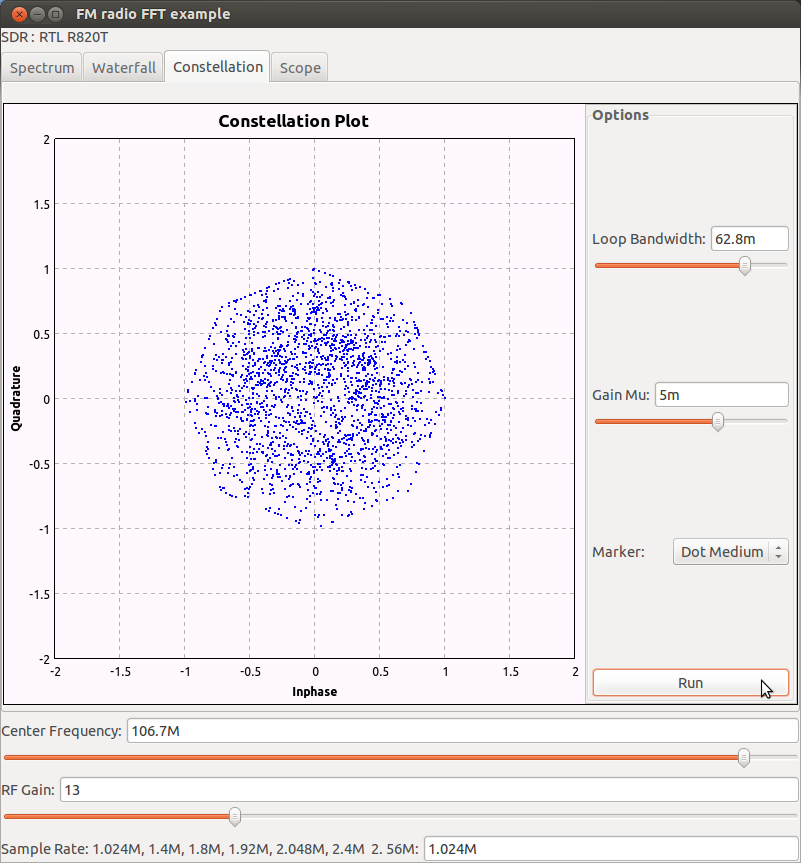The image size is (801, 863).
Task: Close the FM radio FFT example window
Action: click(19, 14)
